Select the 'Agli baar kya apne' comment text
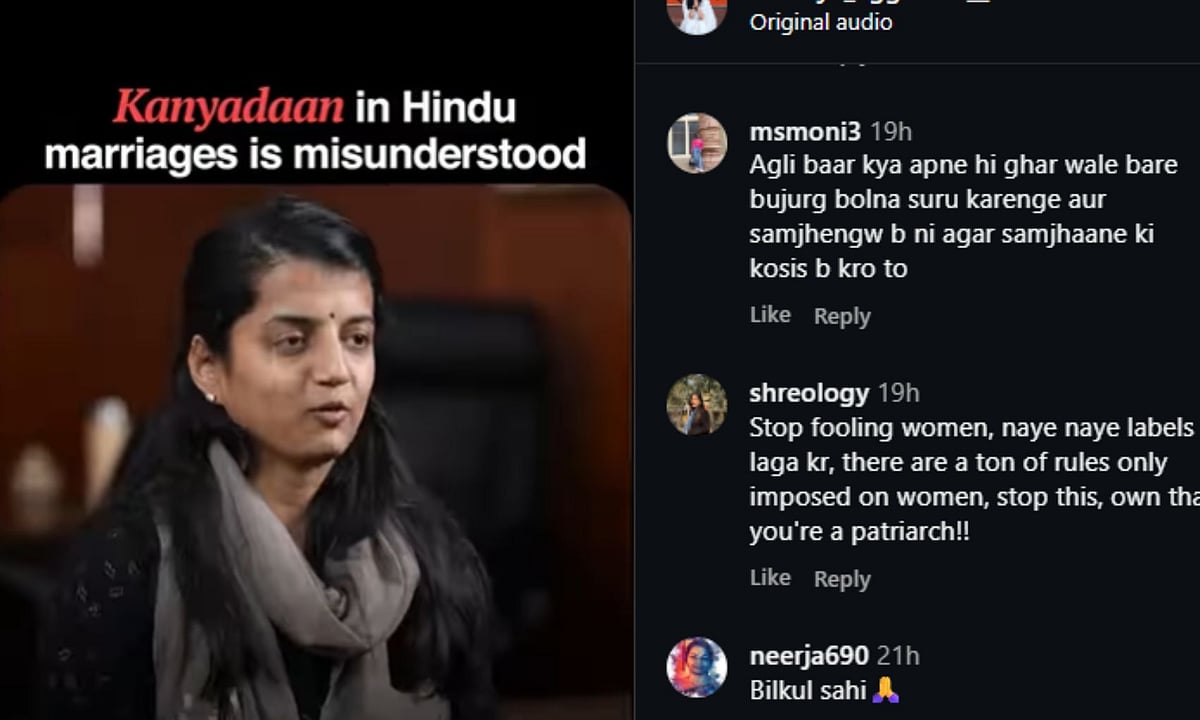Screen dimensions: 1200x720 point(964,217)
